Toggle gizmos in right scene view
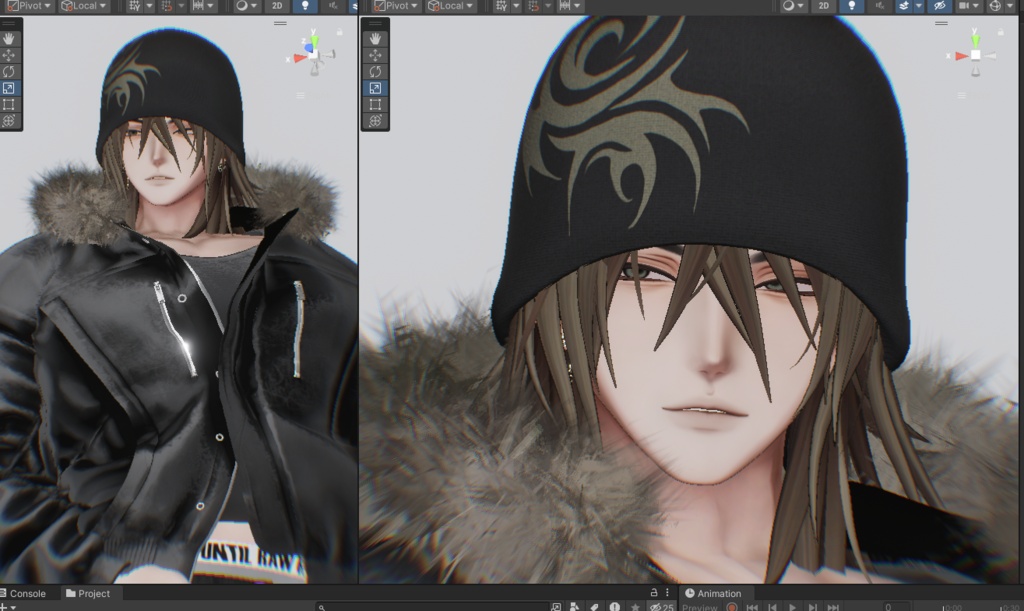This screenshot has width=1024, height=611. pos(995,6)
